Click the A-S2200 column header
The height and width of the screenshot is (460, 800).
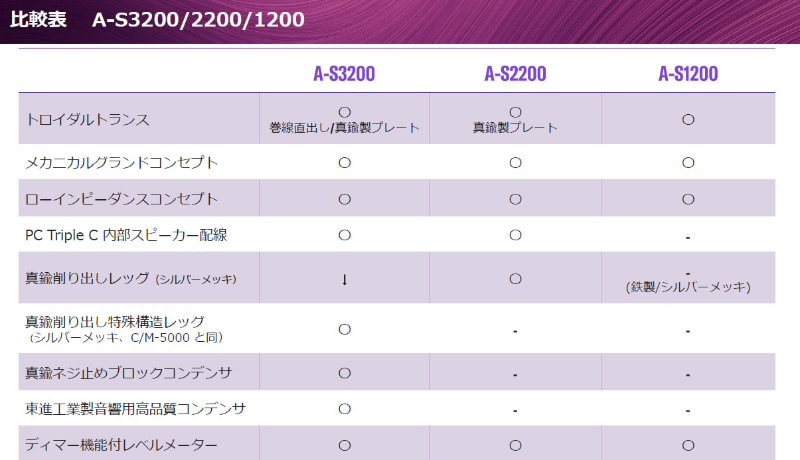[x=515, y=74]
